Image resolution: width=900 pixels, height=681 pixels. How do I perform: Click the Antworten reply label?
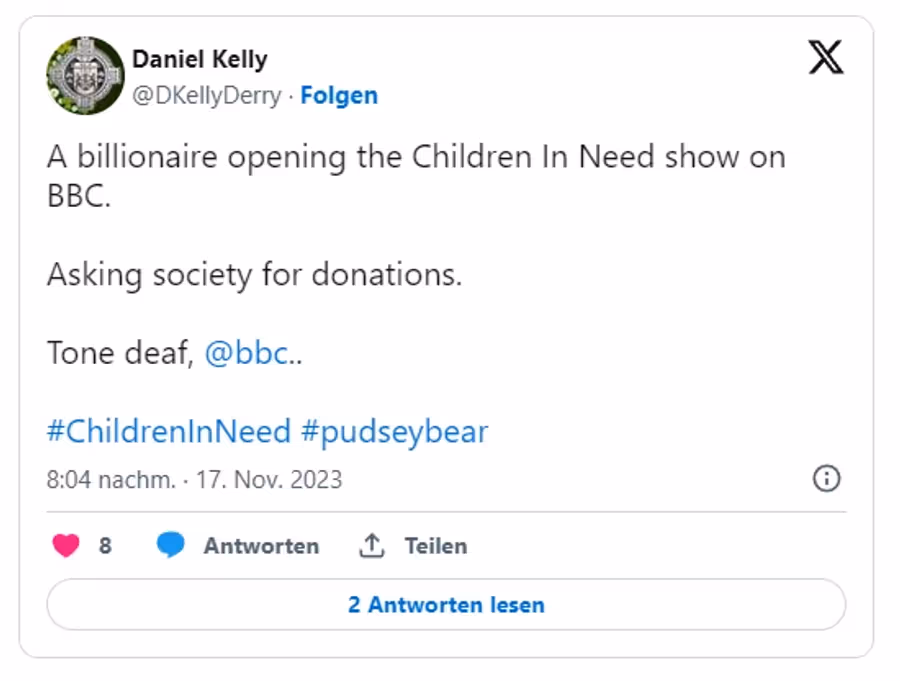pyautogui.click(x=262, y=545)
